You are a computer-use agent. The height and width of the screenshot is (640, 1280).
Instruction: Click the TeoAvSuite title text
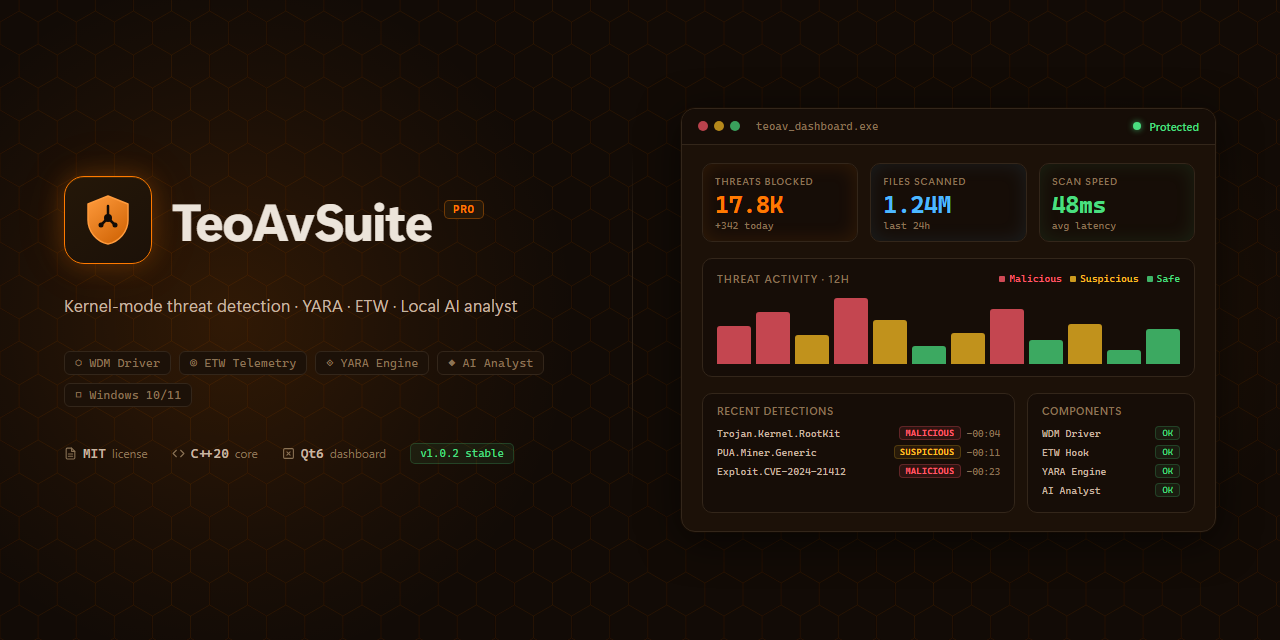302,224
